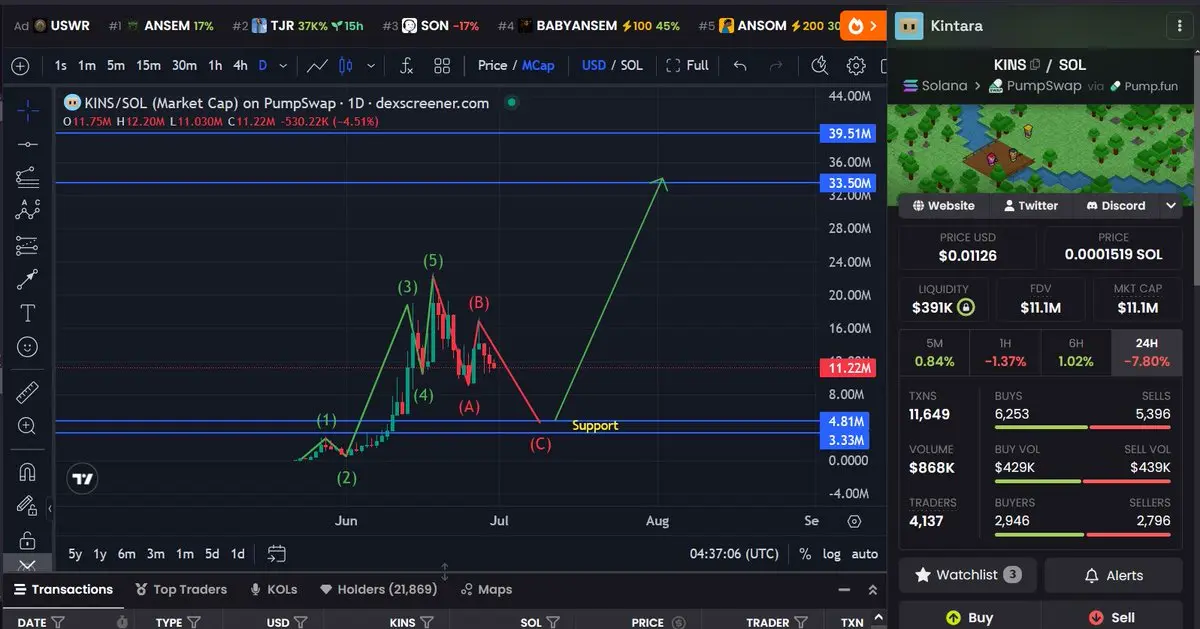
Task: Open the Maps tab
Action: pos(485,589)
